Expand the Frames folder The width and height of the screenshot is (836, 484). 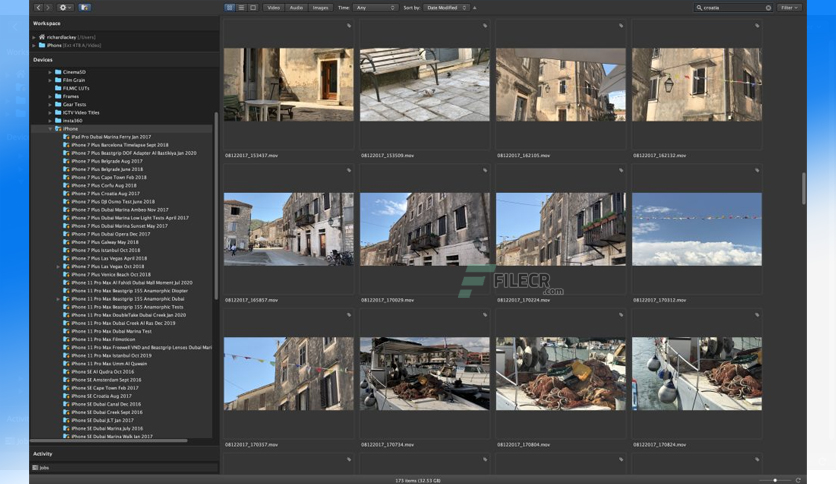(50, 96)
